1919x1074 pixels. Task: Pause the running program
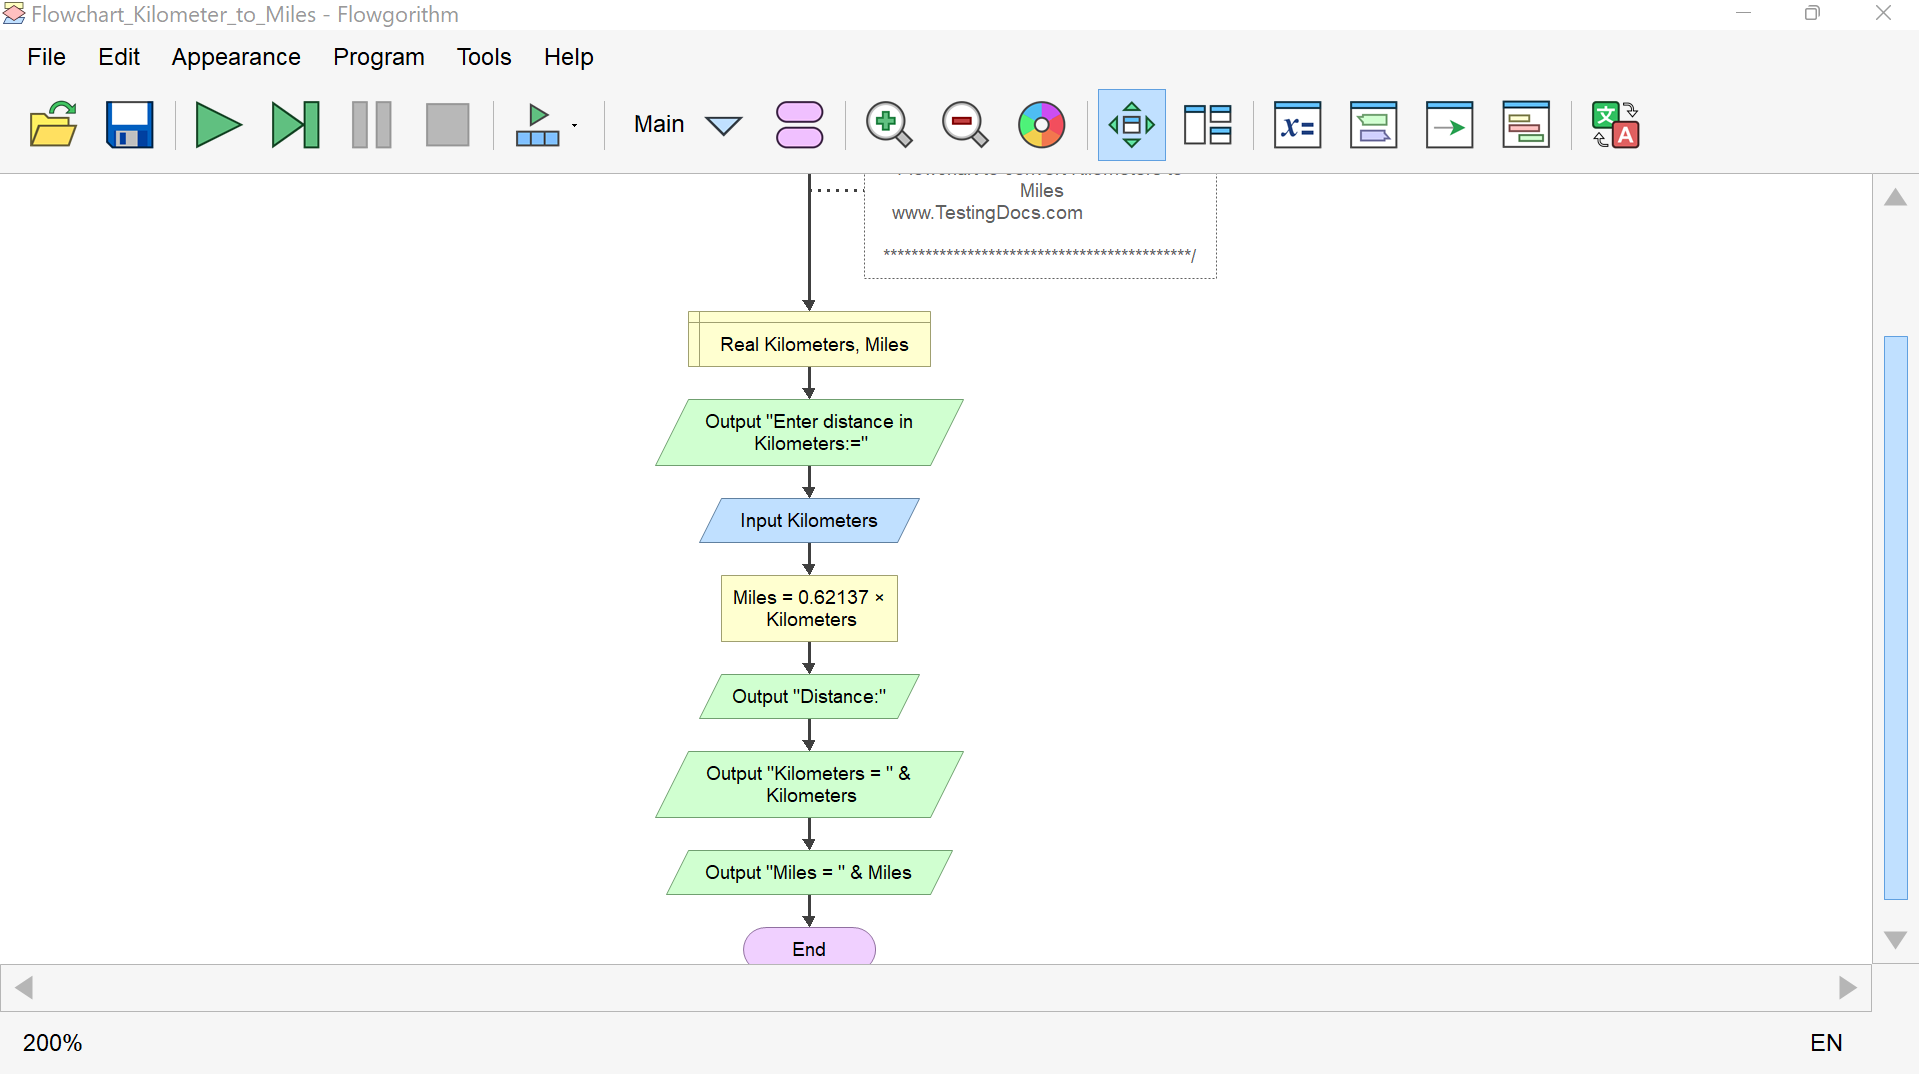tap(371, 125)
